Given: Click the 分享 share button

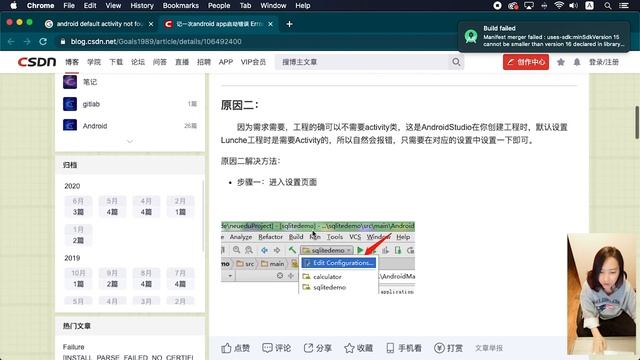Looking at the screenshot, I should pos(318,348).
